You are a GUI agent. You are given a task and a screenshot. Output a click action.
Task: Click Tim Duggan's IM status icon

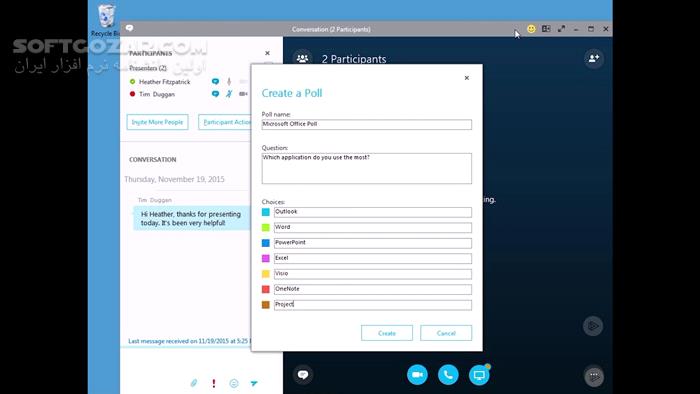tap(215, 94)
